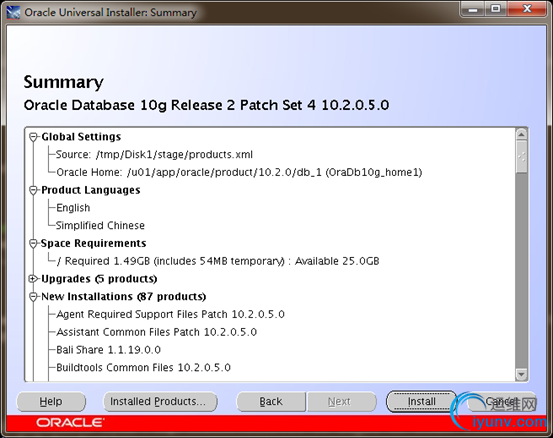
Task: Click the scrollbar up arrow
Action: point(521,134)
